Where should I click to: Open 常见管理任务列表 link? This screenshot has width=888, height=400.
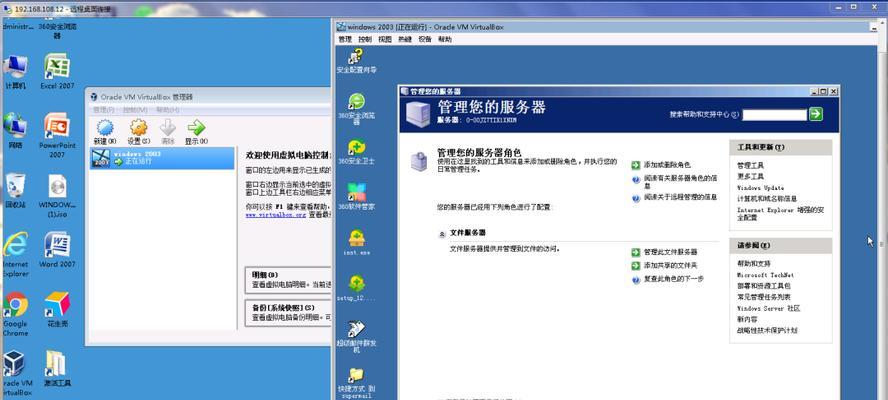[763, 297]
